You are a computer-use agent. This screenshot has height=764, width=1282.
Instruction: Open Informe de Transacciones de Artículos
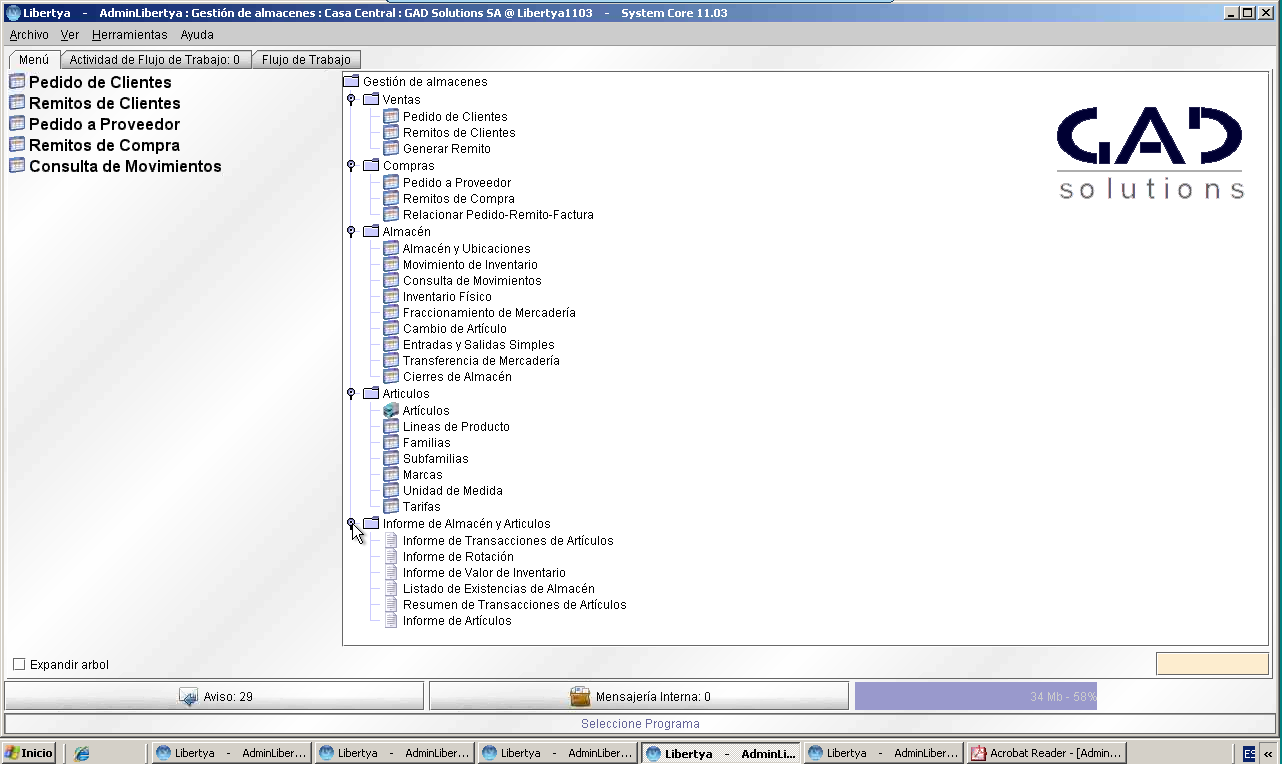click(508, 541)
